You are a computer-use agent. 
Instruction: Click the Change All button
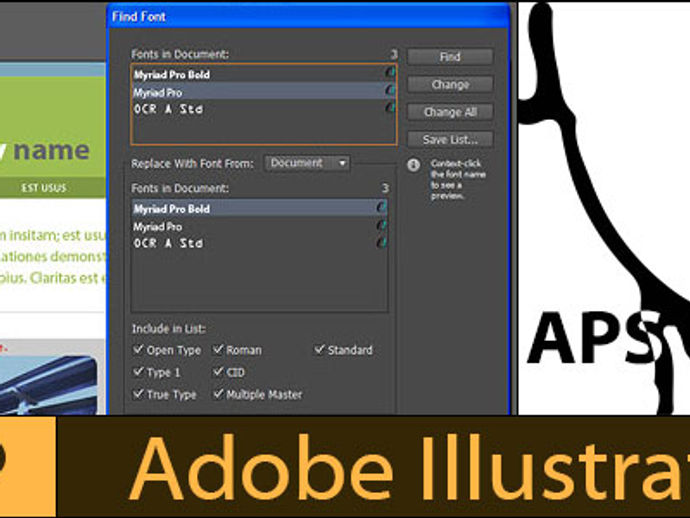450,112
